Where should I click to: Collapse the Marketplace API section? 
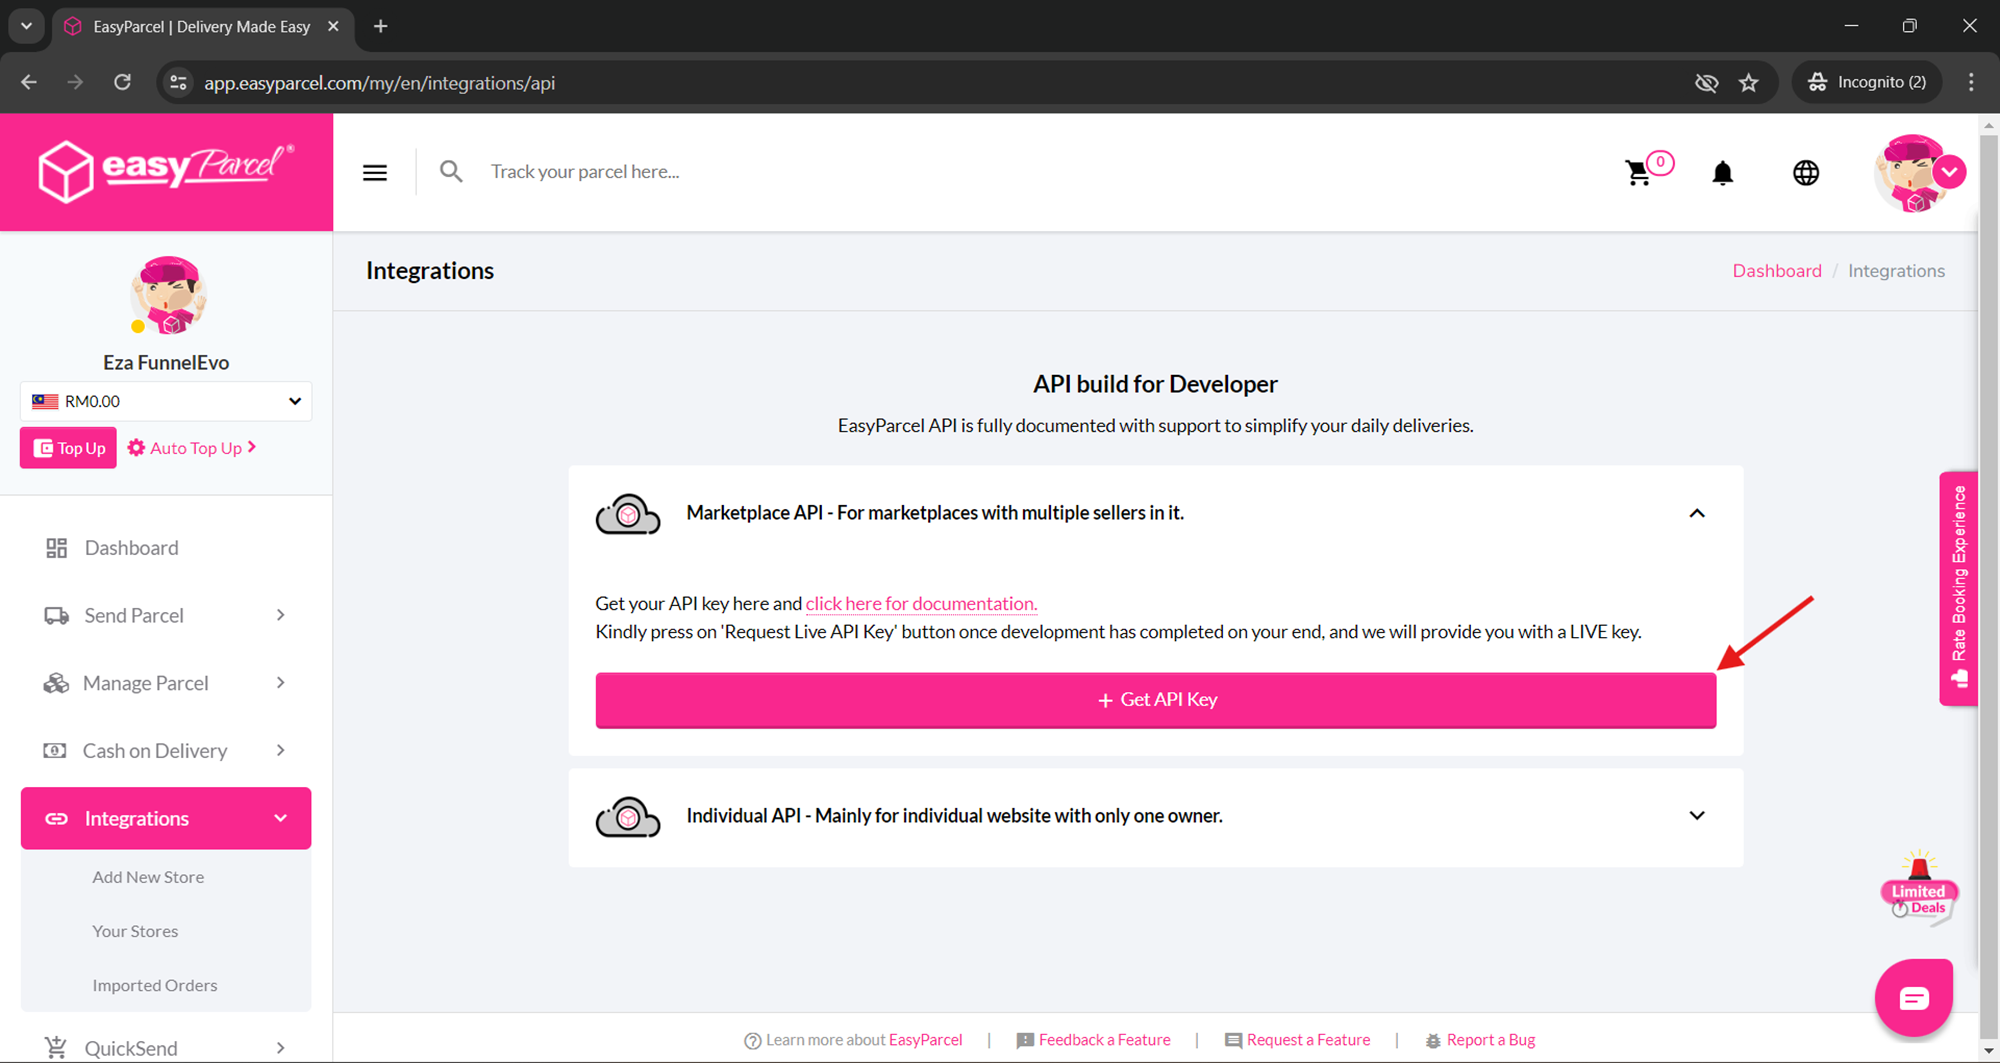pyautogui.click(x=1696, y=513)
